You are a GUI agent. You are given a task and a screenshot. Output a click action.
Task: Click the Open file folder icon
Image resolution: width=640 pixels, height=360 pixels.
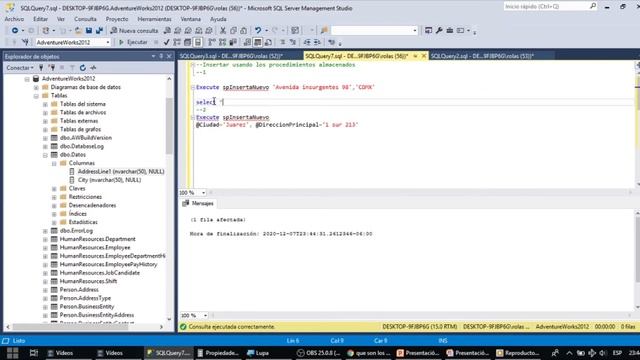[78, 31]
